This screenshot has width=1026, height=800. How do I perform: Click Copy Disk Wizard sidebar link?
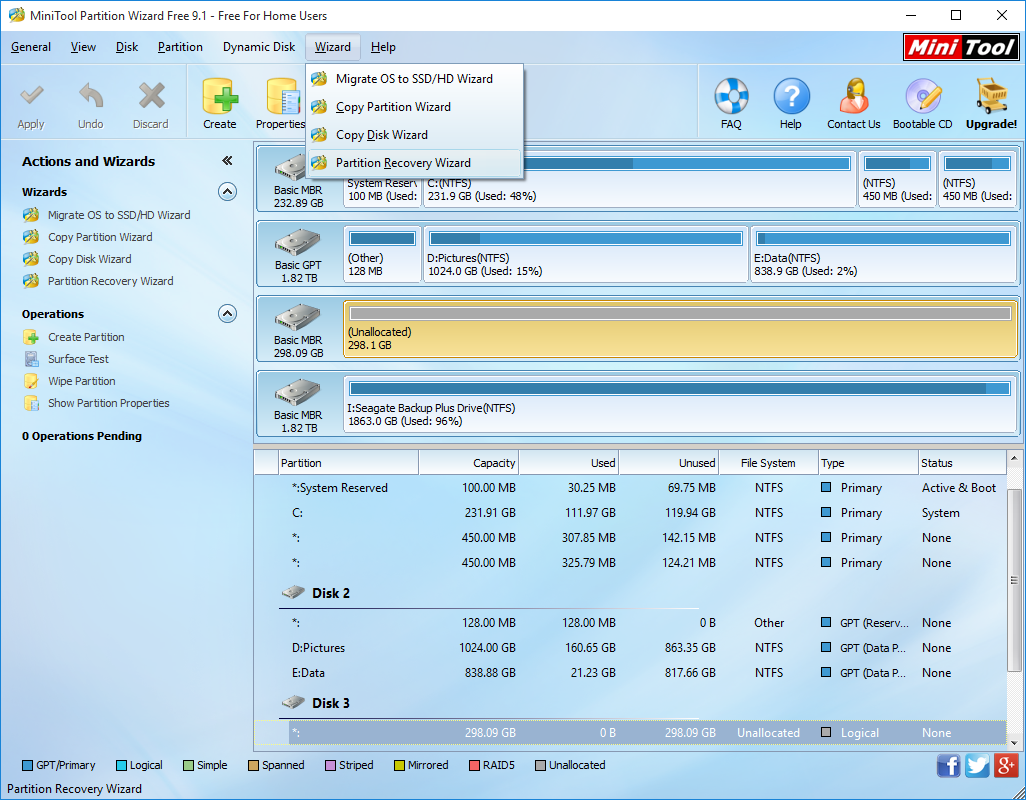[90, 259]
